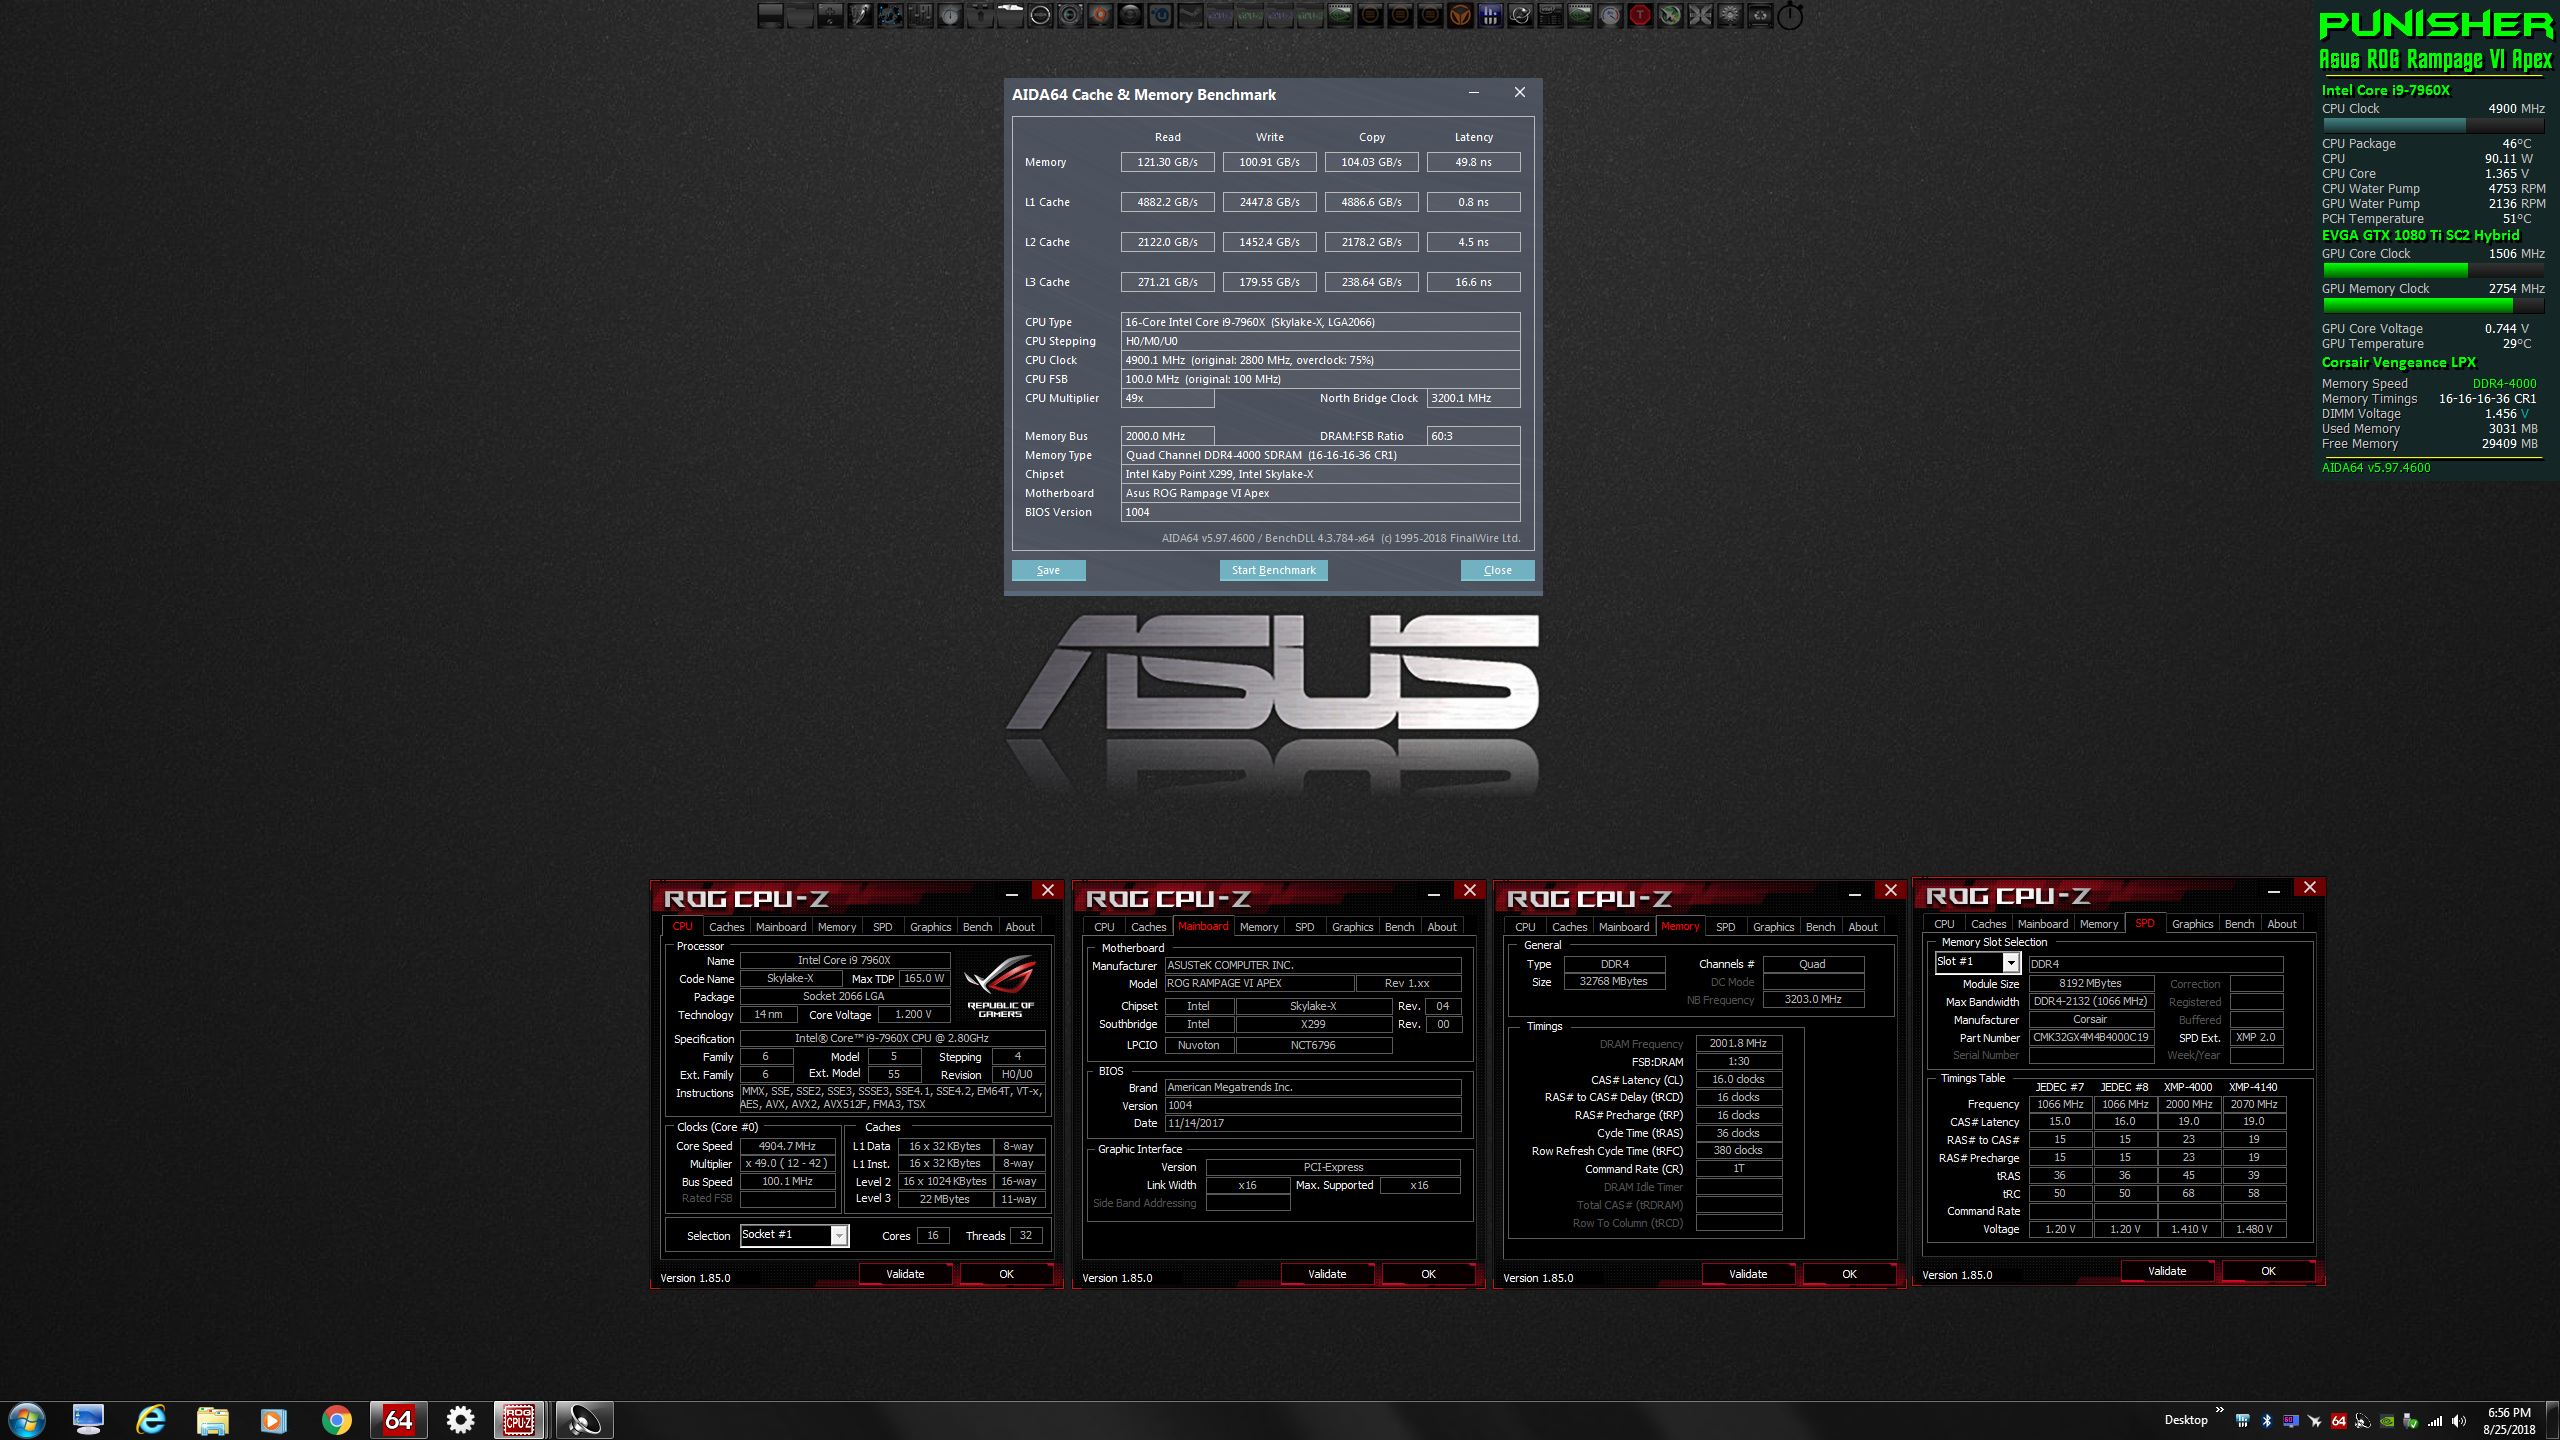Expand the Slot #1 memory slot dropdown
Image resolution: width=2560 pixels, height=1440 pixels.
pyautogui.click(x=2010, y=962)
